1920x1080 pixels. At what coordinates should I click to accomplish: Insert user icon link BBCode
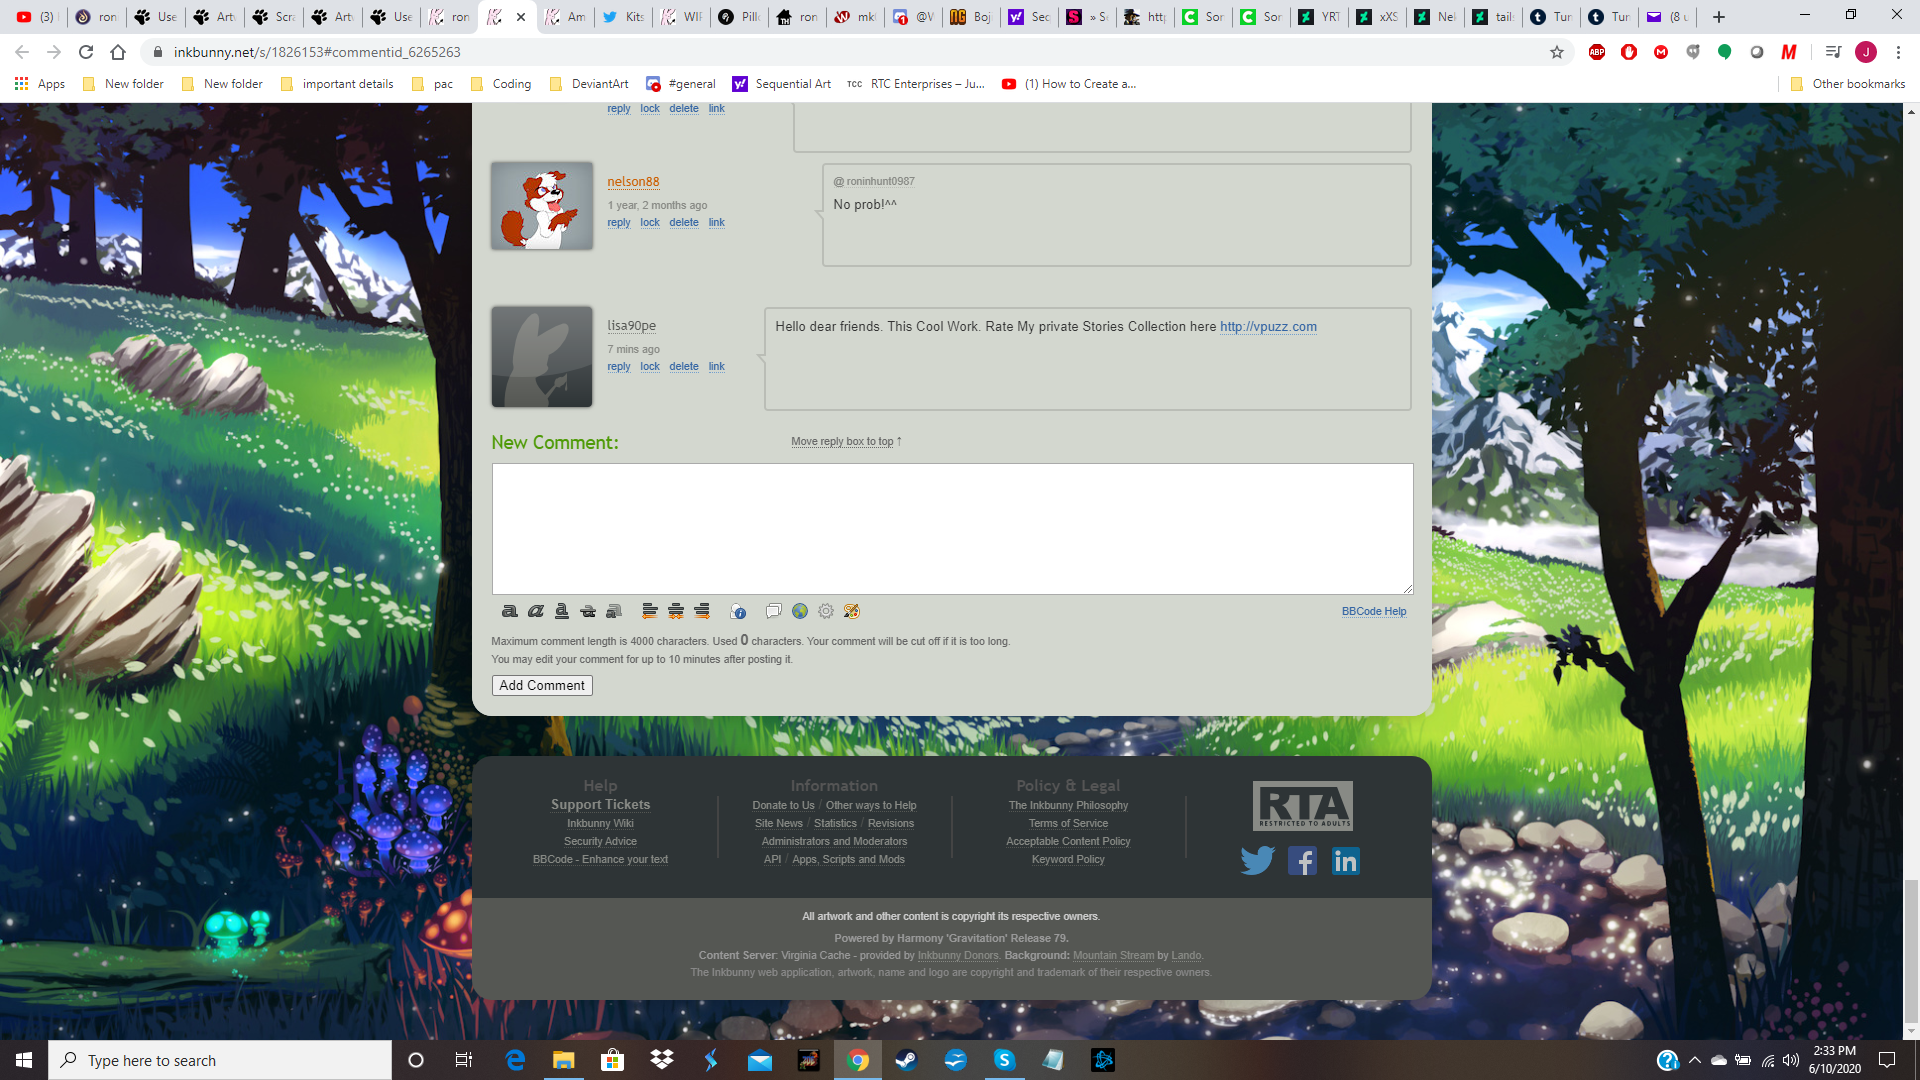738,611
